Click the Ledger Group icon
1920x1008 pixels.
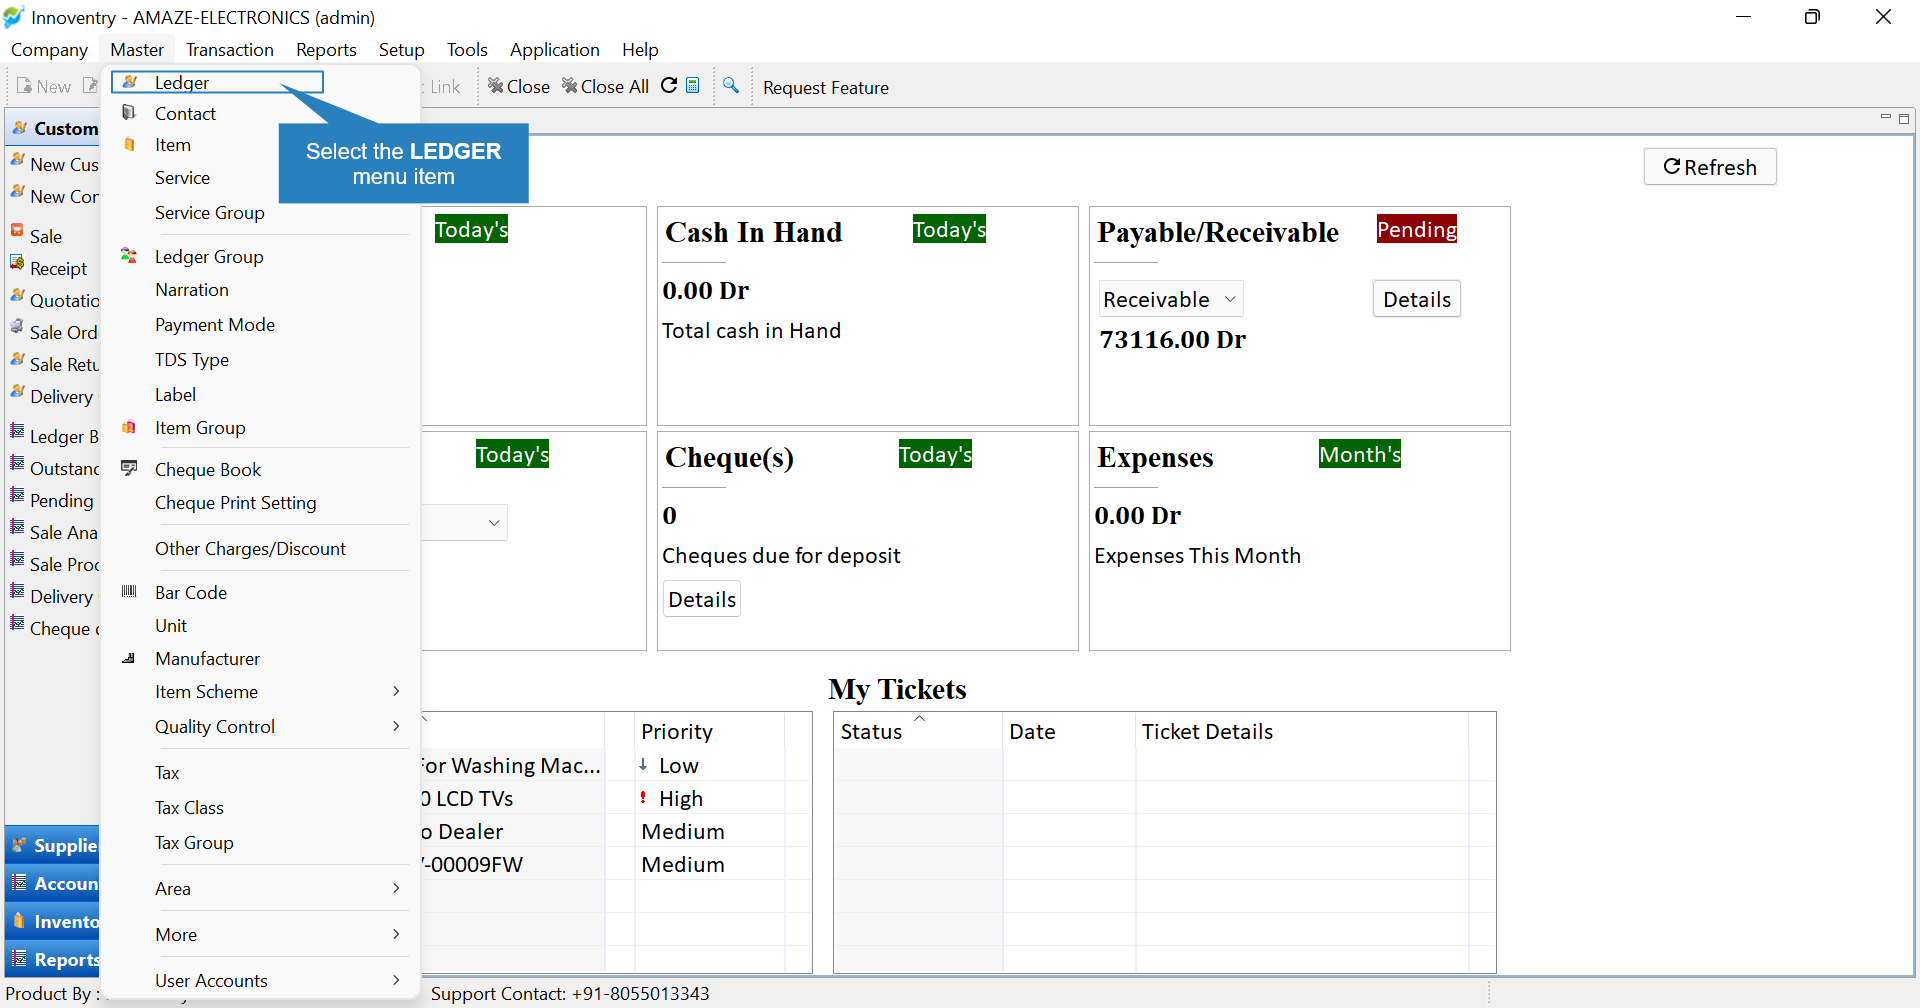(129, 256)
